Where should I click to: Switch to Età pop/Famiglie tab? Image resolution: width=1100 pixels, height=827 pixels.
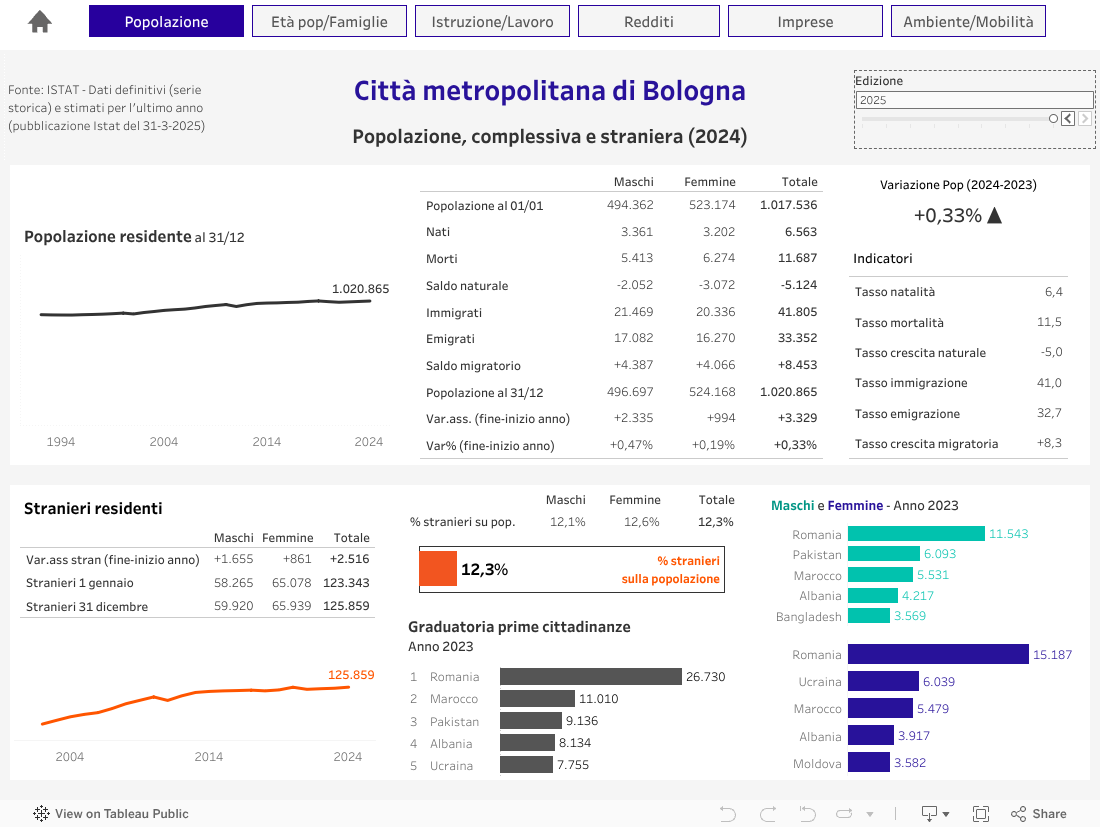coord(329,21)
